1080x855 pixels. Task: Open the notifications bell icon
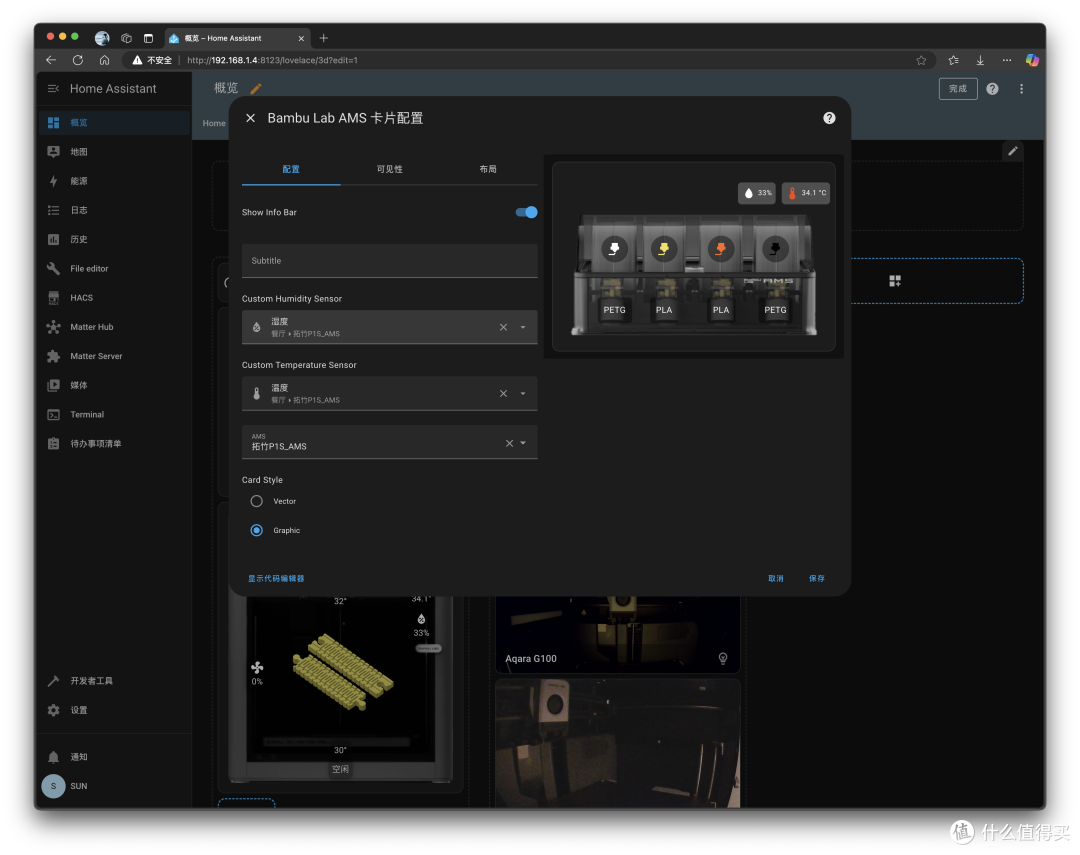(54, 756)
